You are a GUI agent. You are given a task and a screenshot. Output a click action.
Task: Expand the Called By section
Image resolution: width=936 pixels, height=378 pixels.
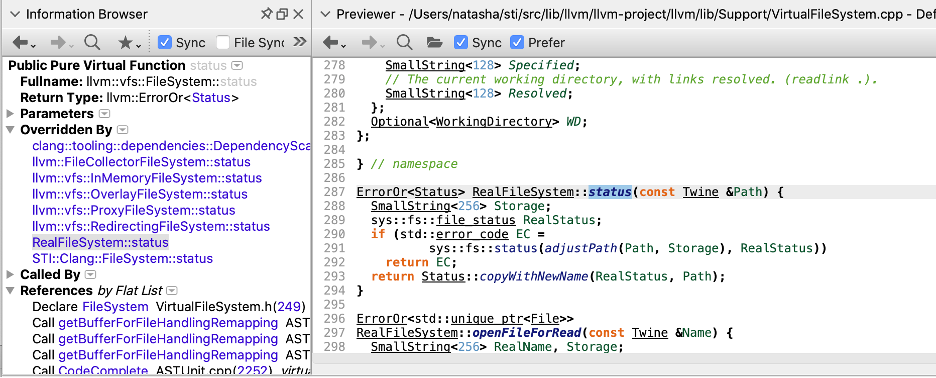point(10,275)
